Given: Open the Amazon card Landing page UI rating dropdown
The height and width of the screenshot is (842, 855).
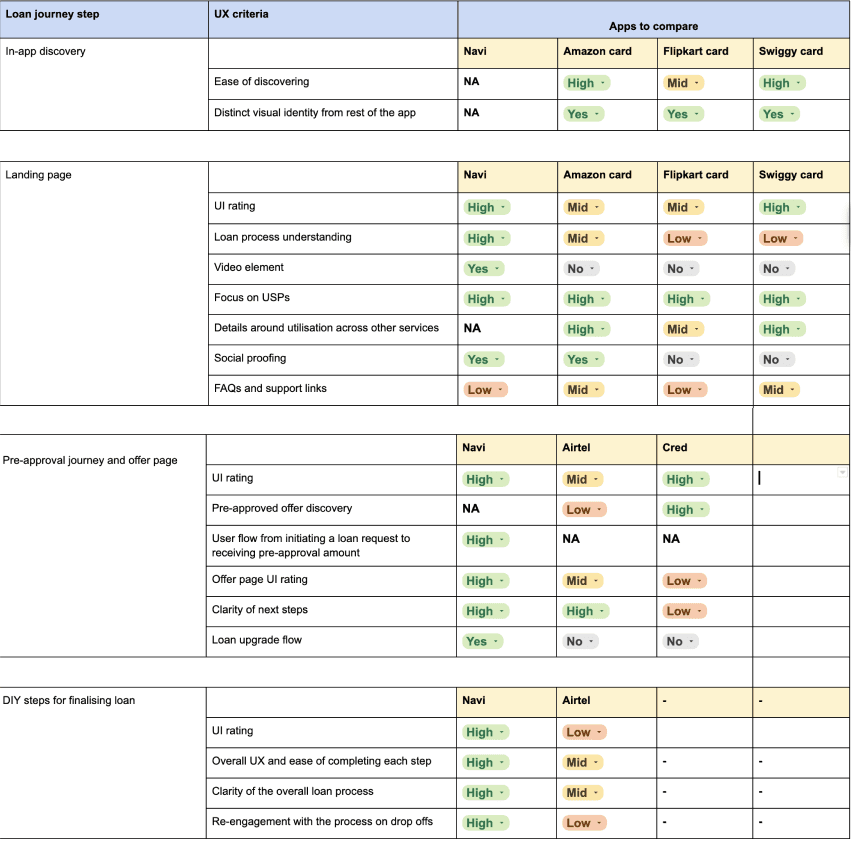Looking at the screenshot, I should 583,208.
